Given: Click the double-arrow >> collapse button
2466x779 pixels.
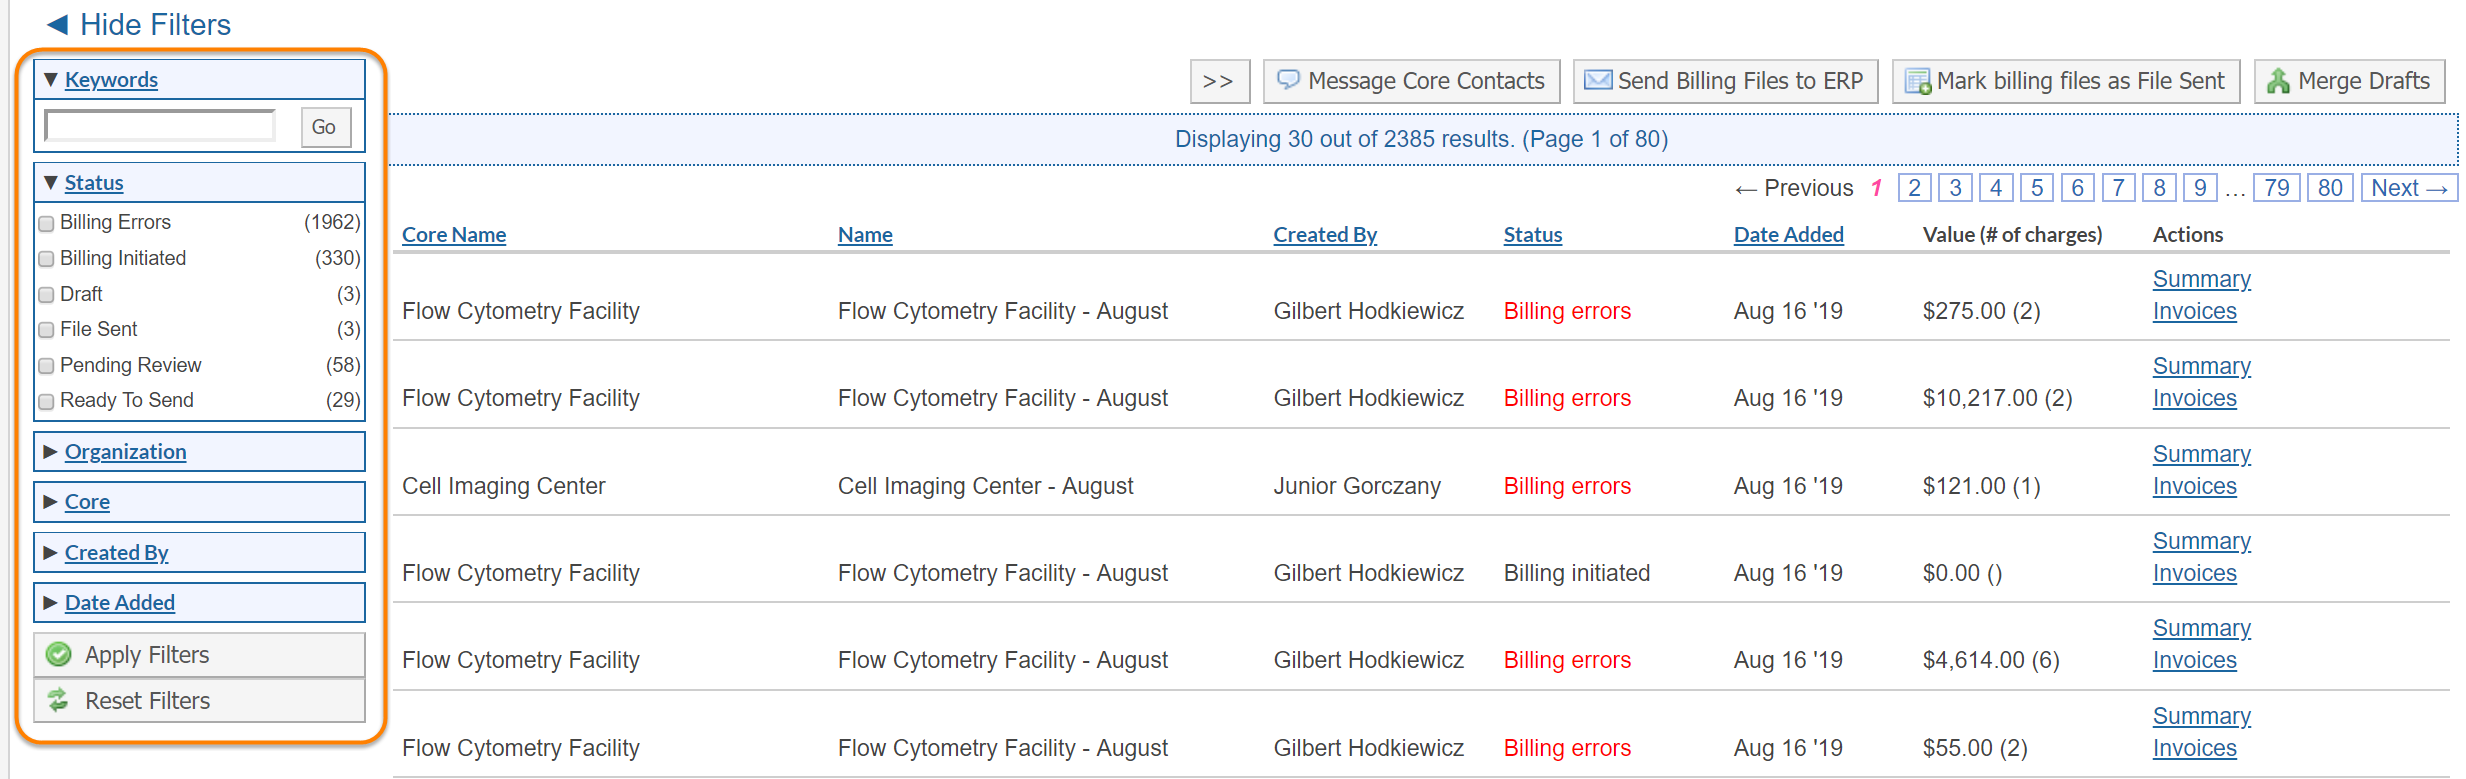Looking at the screenshot, I should (1218, 81).
